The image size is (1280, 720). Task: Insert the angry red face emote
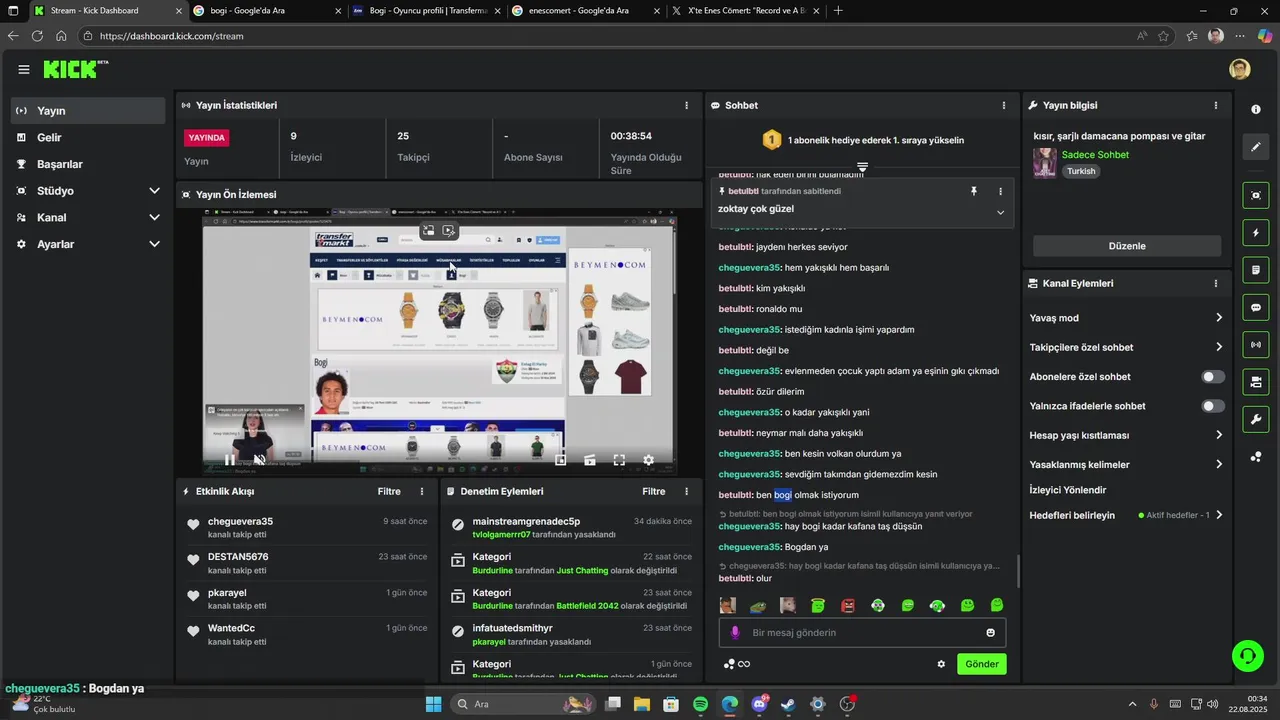[x=848, y=605]
